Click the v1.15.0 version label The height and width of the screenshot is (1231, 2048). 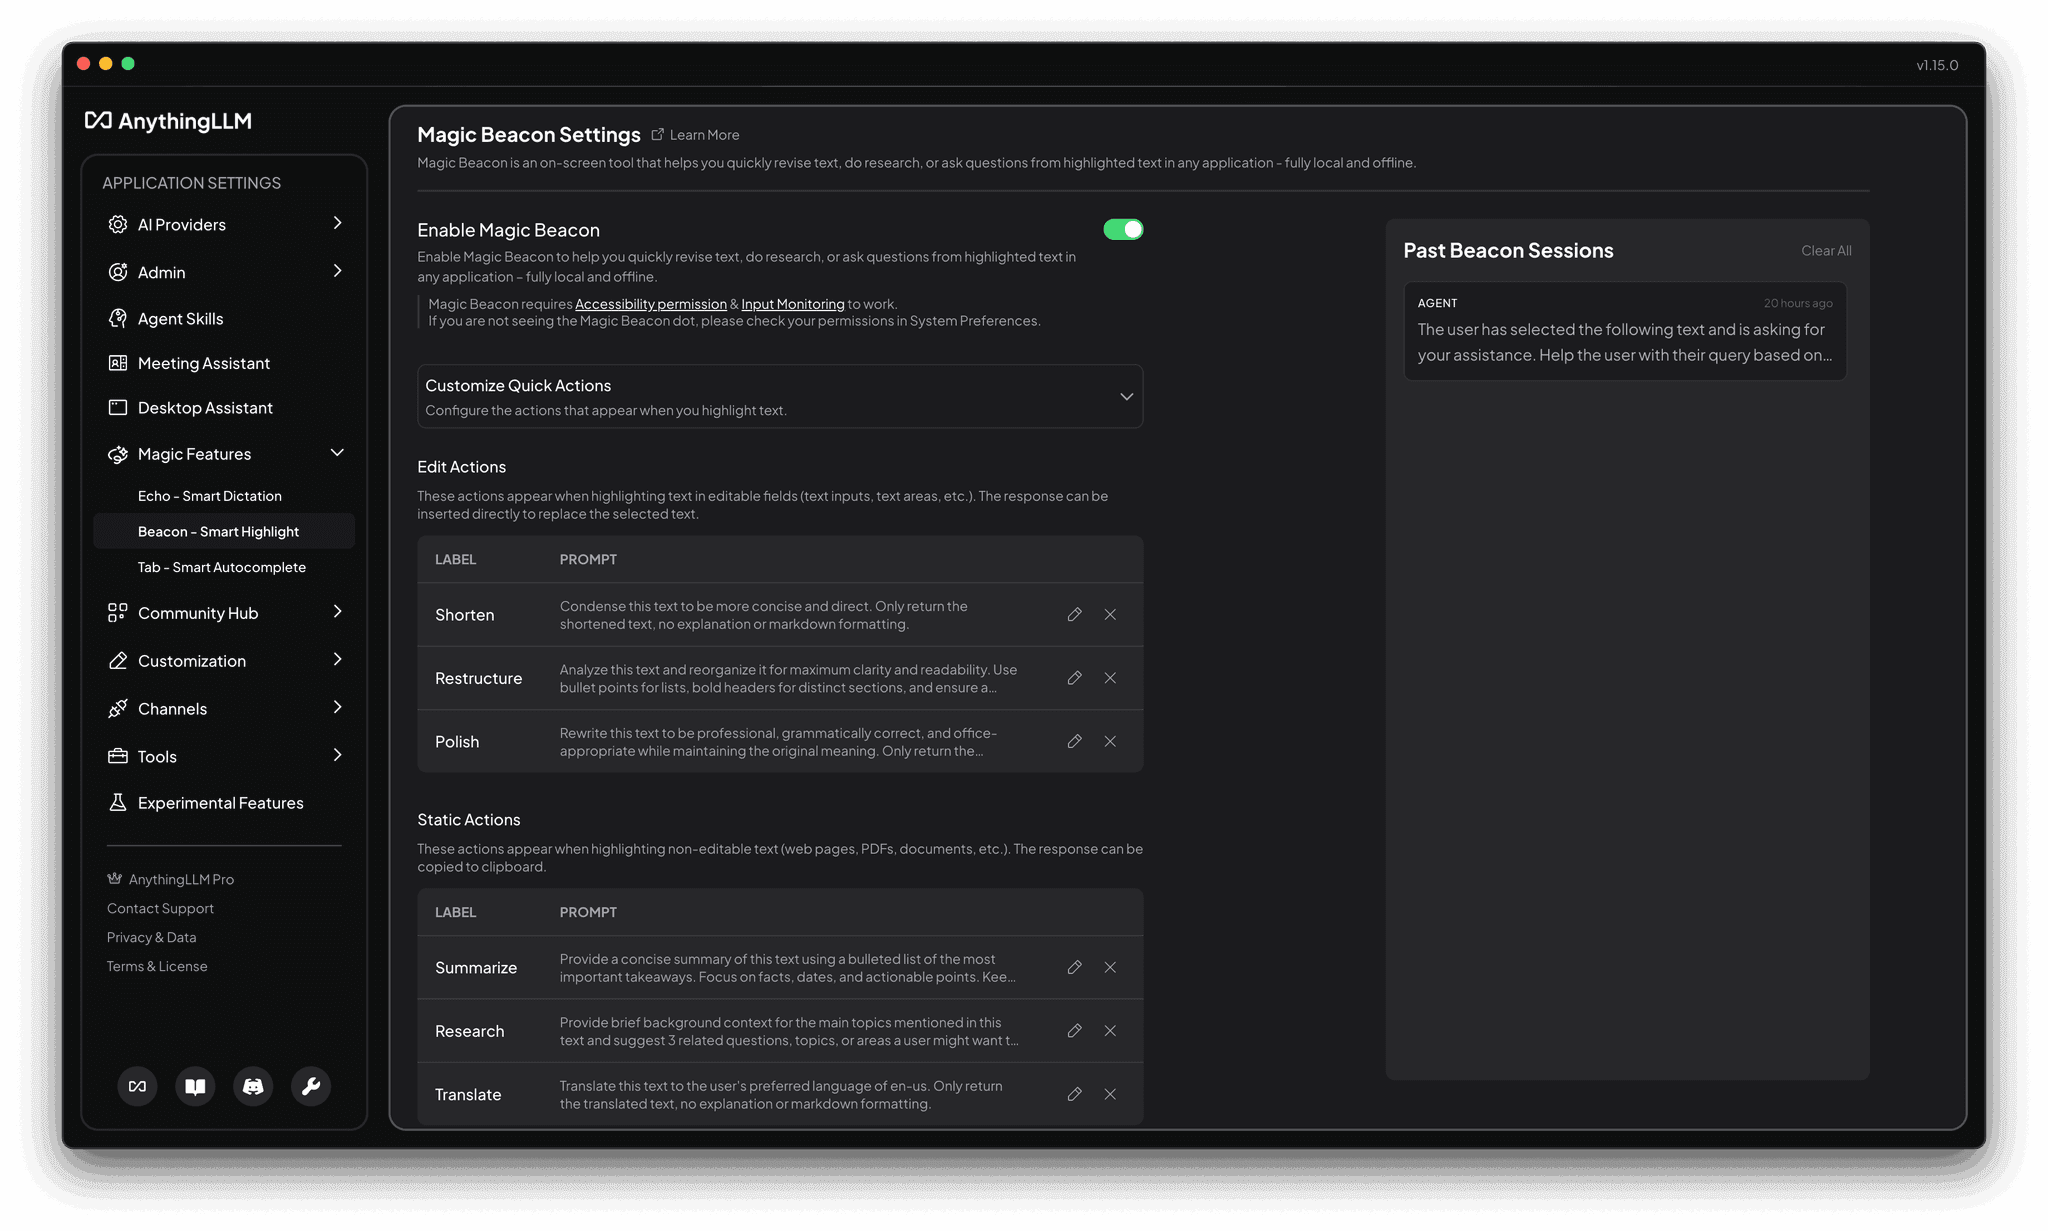click(1937, 65)
